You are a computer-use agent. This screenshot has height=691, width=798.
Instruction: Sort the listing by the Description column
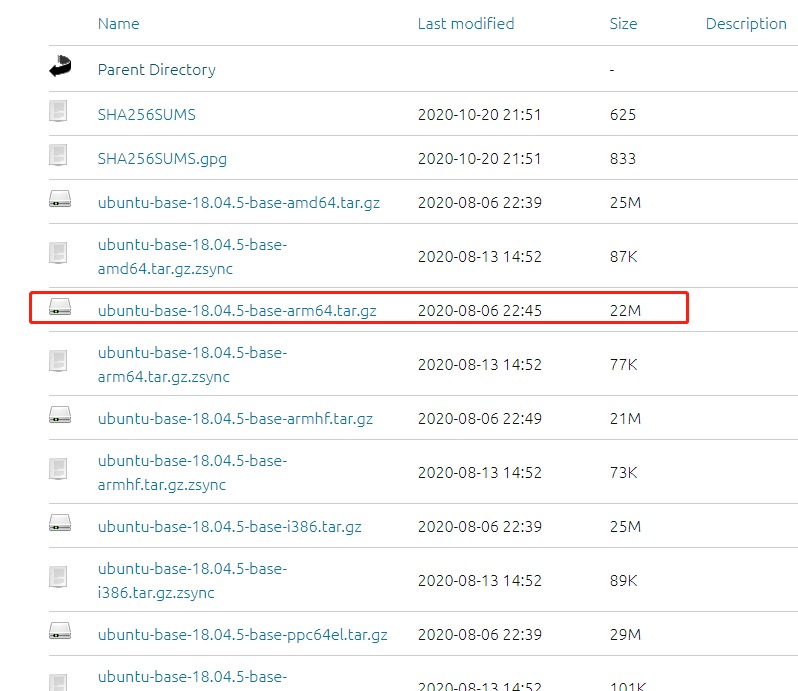(x=746, y=24)
